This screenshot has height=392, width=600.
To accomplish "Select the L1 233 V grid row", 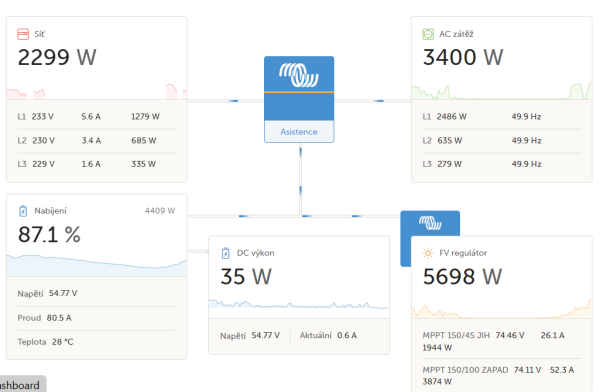I will coord(96,117).
